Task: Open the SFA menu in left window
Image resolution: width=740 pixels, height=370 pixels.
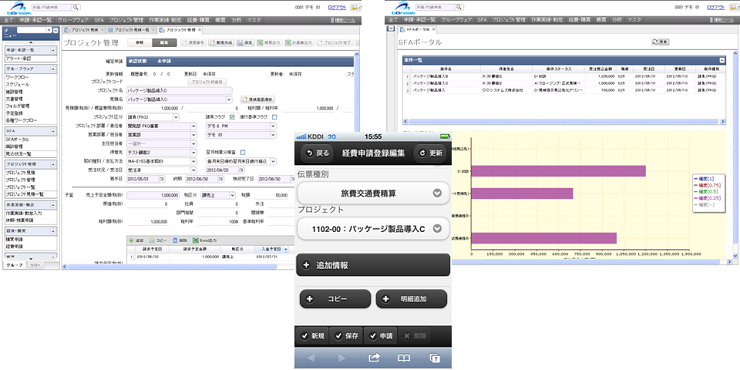Action: pos(99,20)
